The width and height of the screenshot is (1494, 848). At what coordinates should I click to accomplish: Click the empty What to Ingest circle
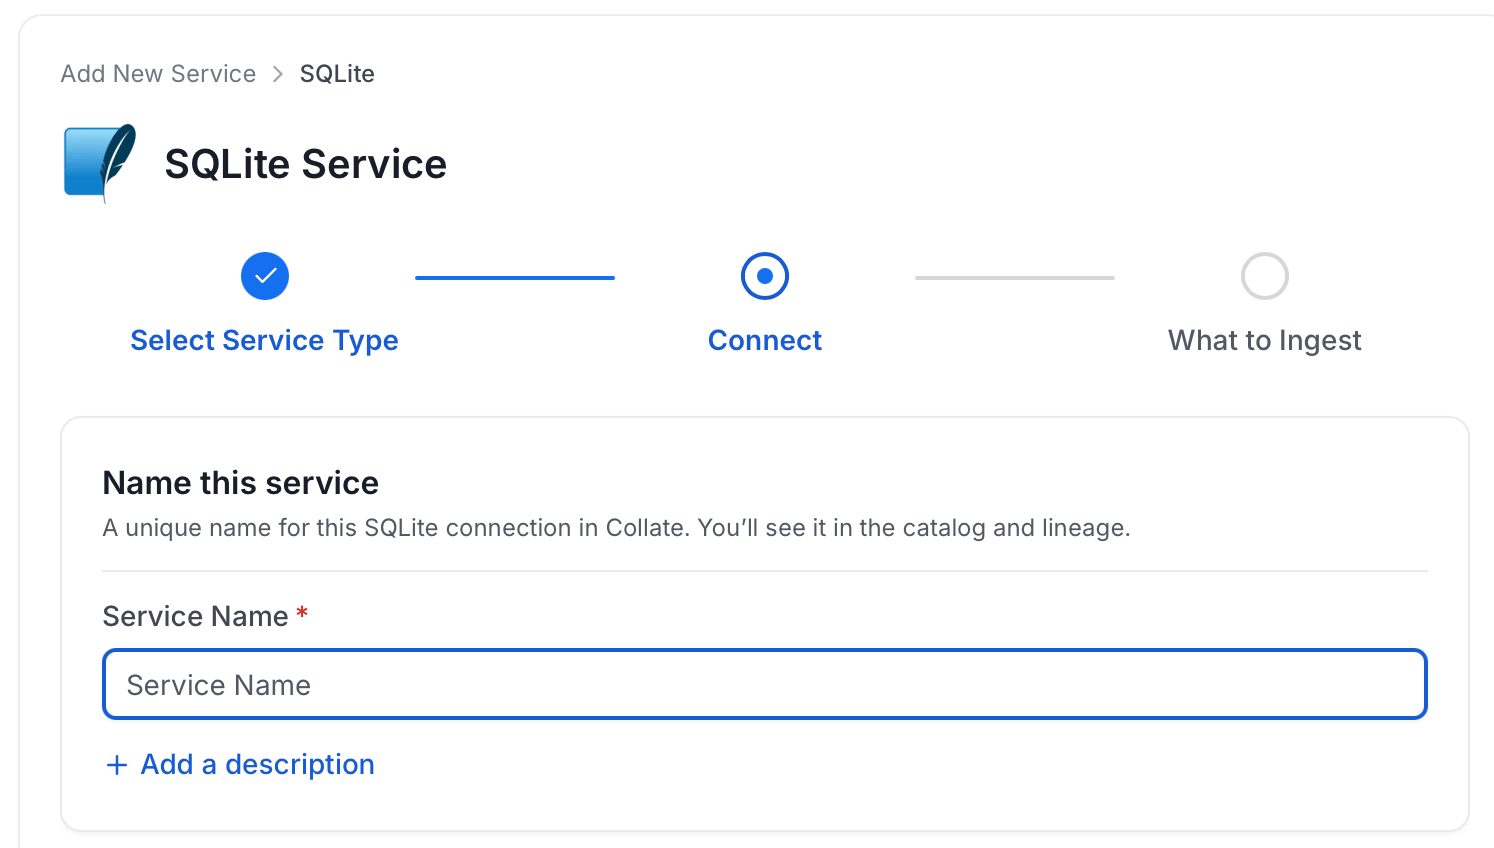[x=1265, y=276]
